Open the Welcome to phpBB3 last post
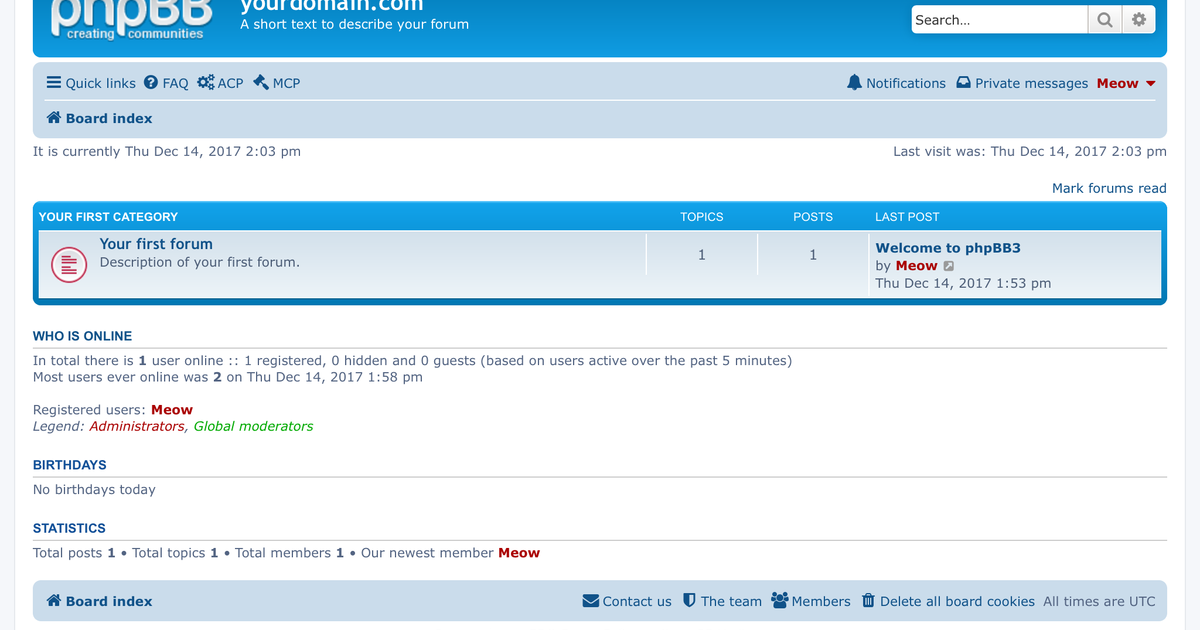 [x=947, y=248]
